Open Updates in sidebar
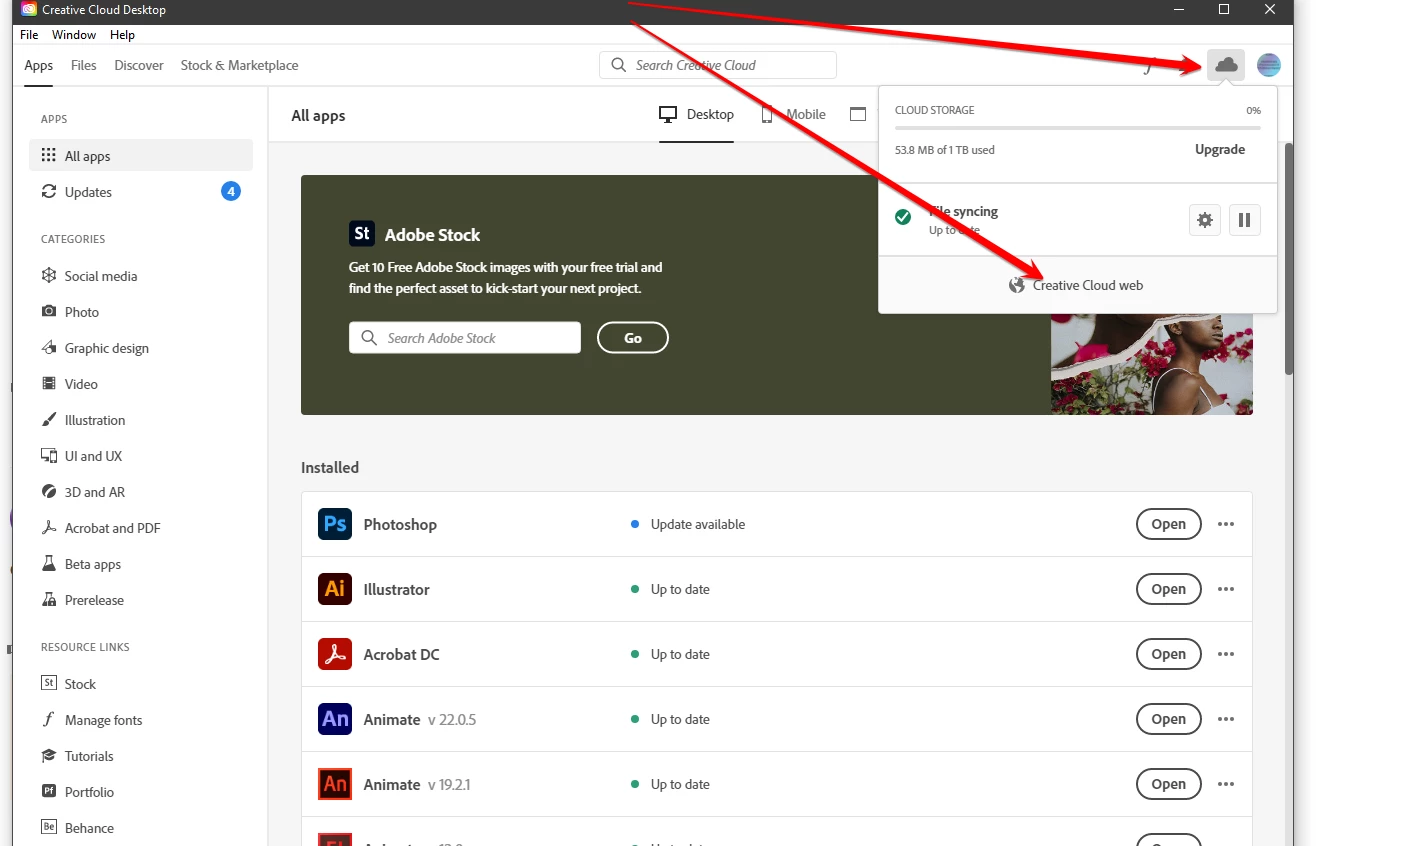Screen dimensions: 1426x846 click(x=141, y=192)
